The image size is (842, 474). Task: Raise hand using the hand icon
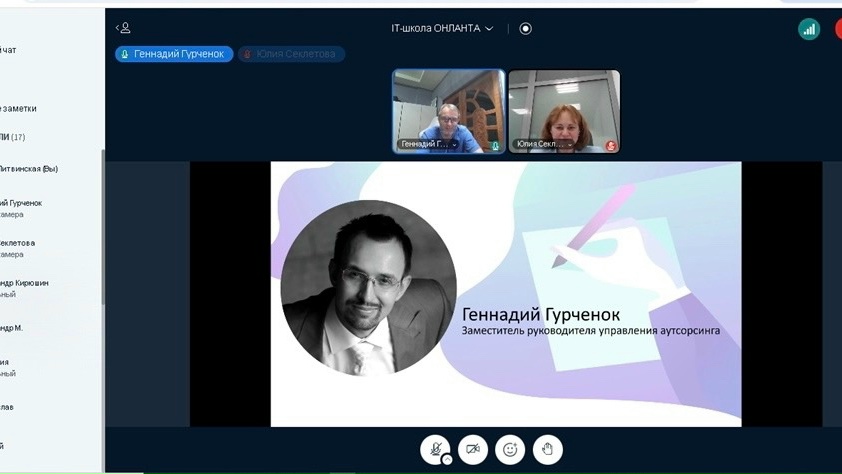point(547,449)
